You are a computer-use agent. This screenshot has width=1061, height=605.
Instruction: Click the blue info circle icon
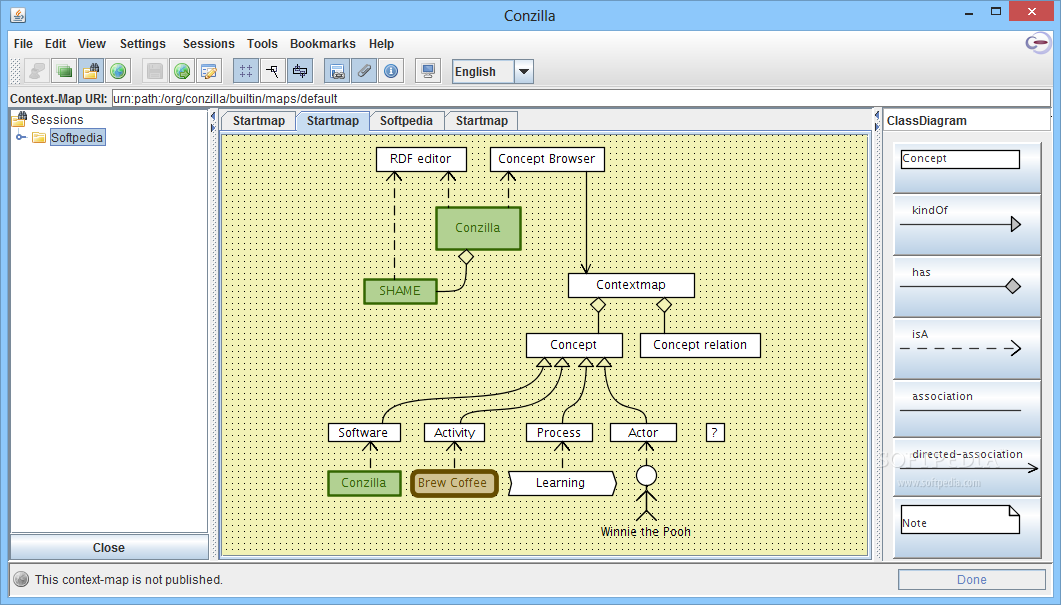(x=391, y=71)
